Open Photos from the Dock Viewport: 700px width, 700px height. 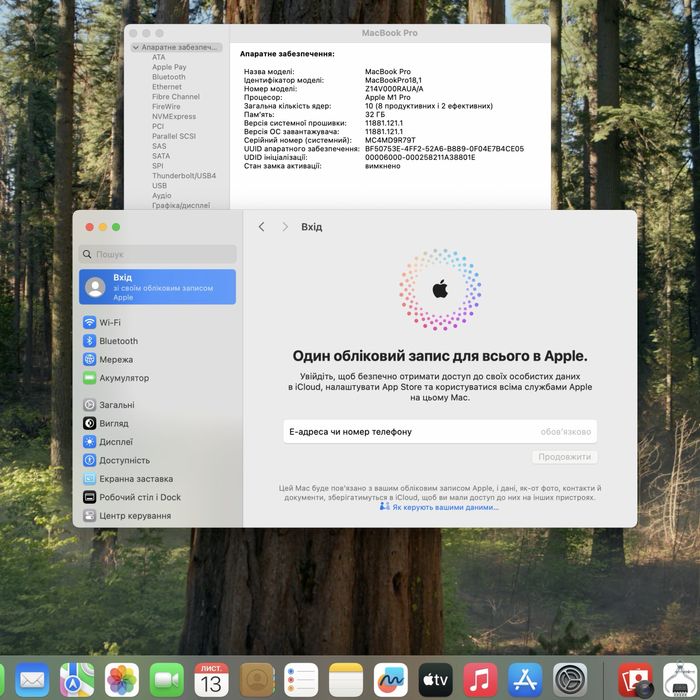[122, 680]
